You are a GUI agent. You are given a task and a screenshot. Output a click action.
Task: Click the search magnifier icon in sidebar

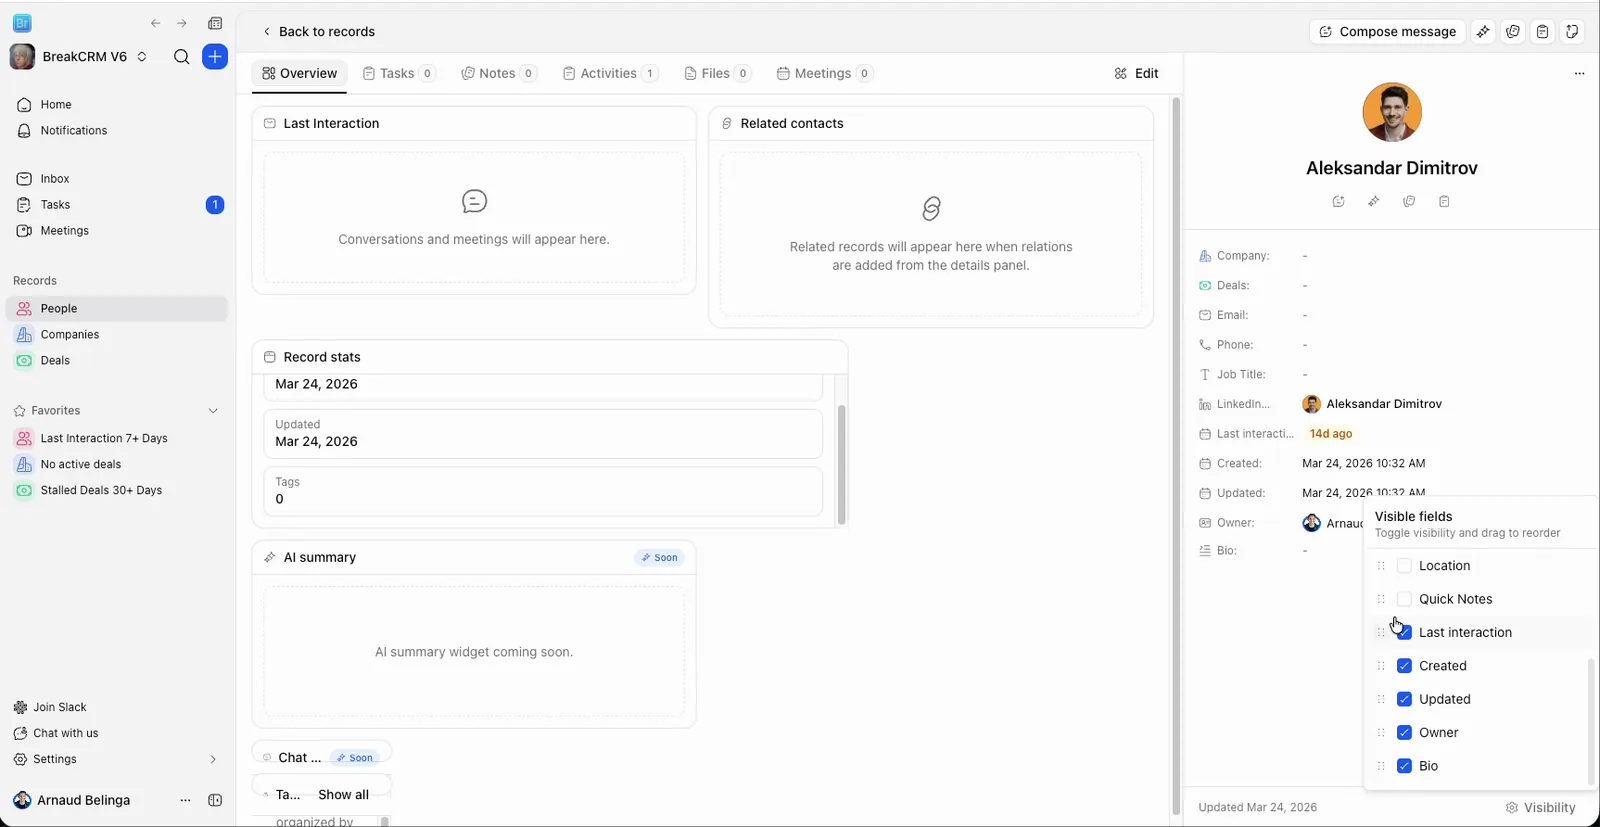tap(181, 57)
